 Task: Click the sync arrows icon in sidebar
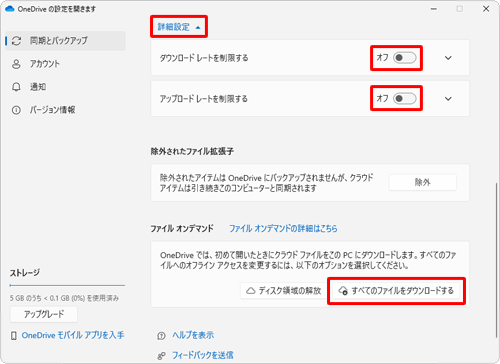tap(16, 41)
